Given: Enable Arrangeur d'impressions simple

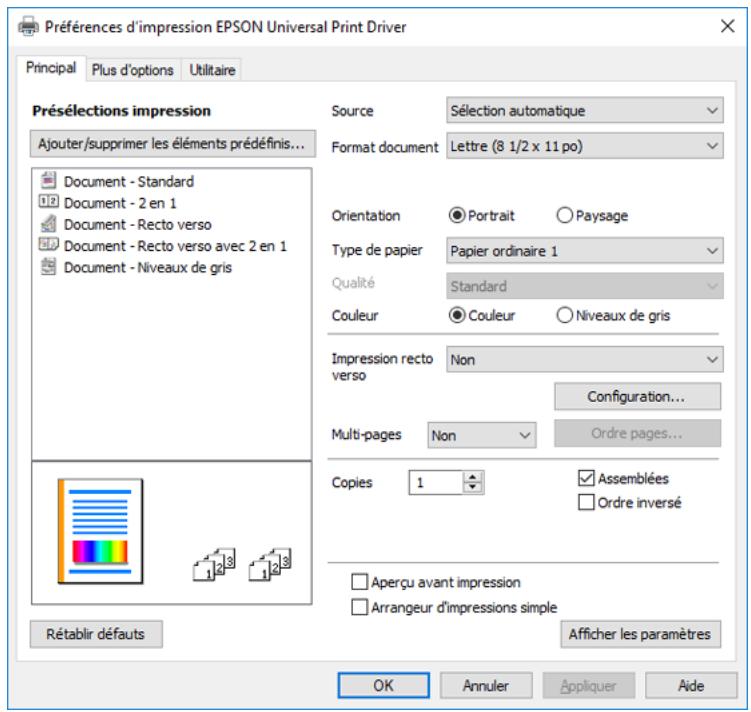Looking at the screenshot, I should tap(360, 607).
